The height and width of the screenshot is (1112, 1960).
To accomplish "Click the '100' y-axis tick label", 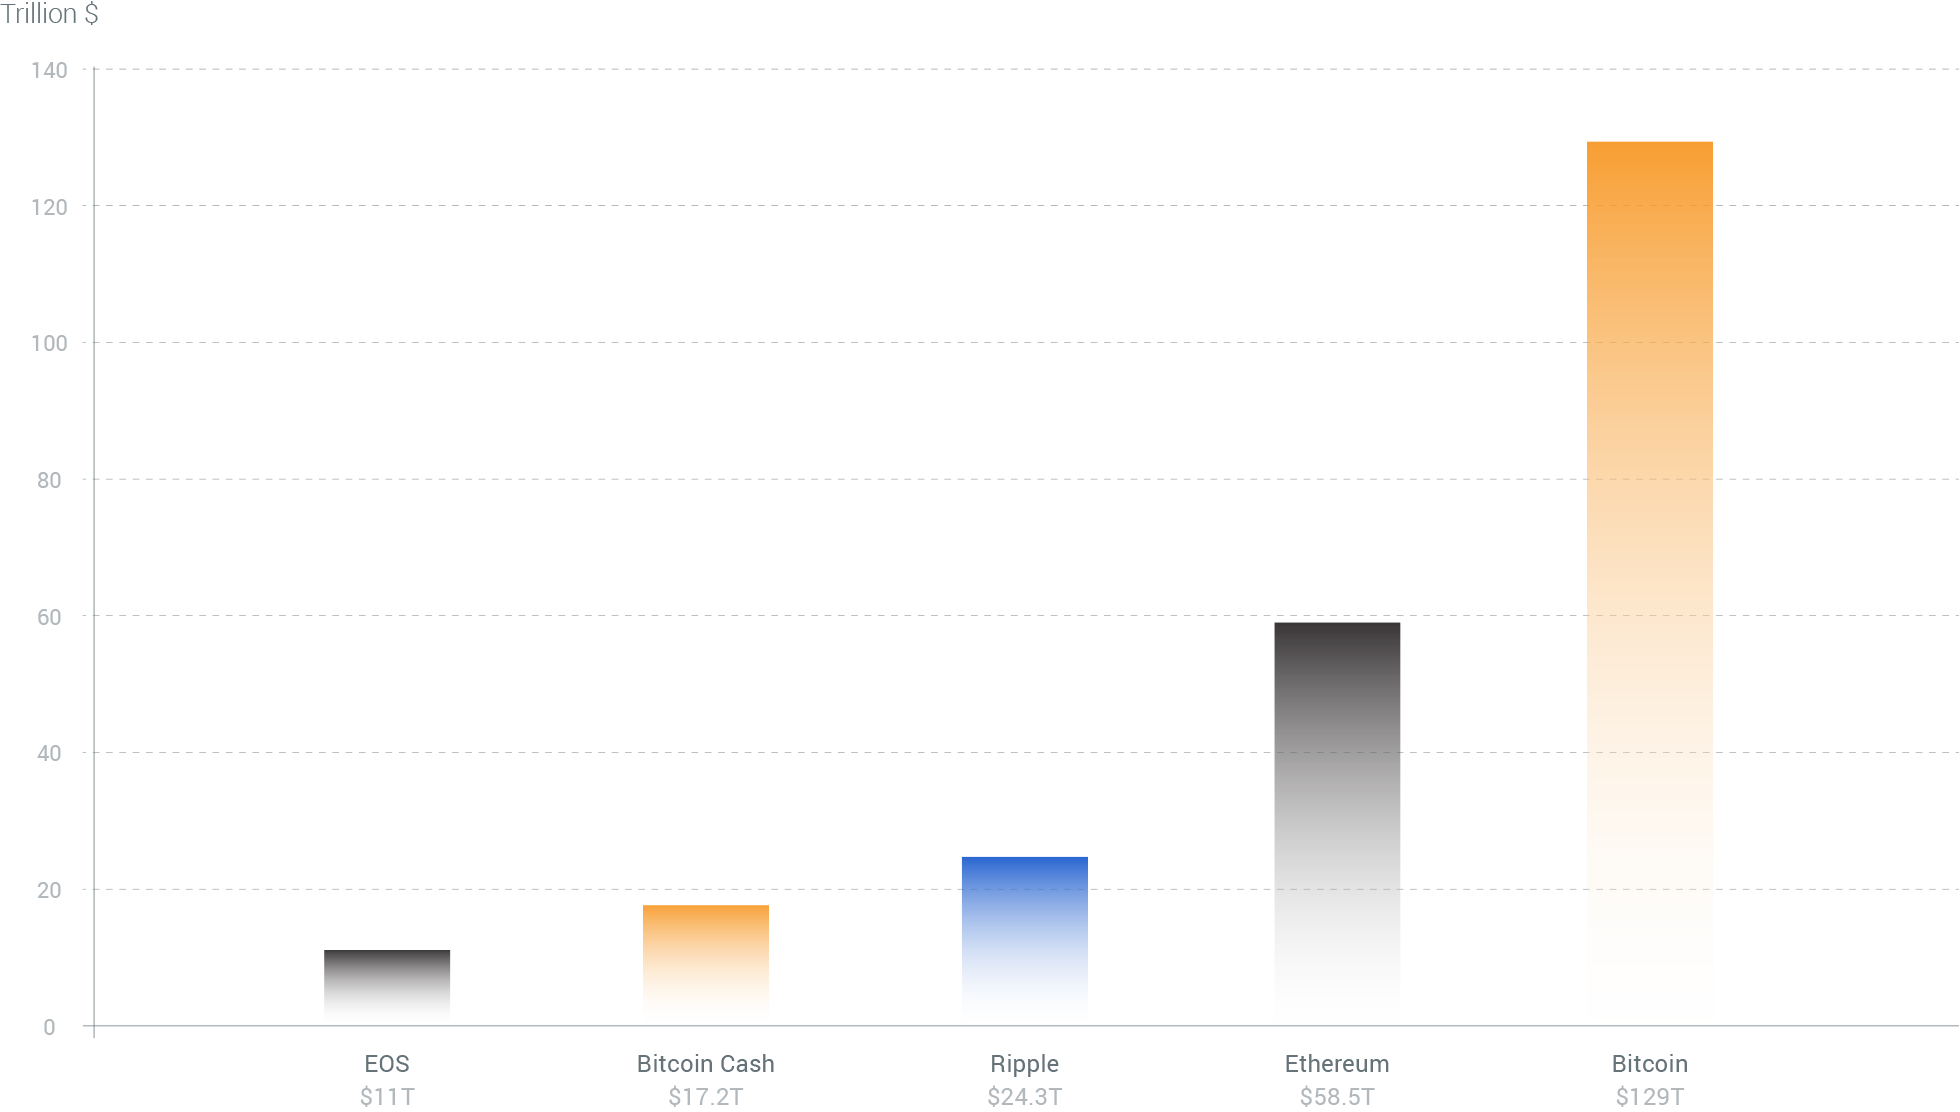I will (x=49, y=343).
